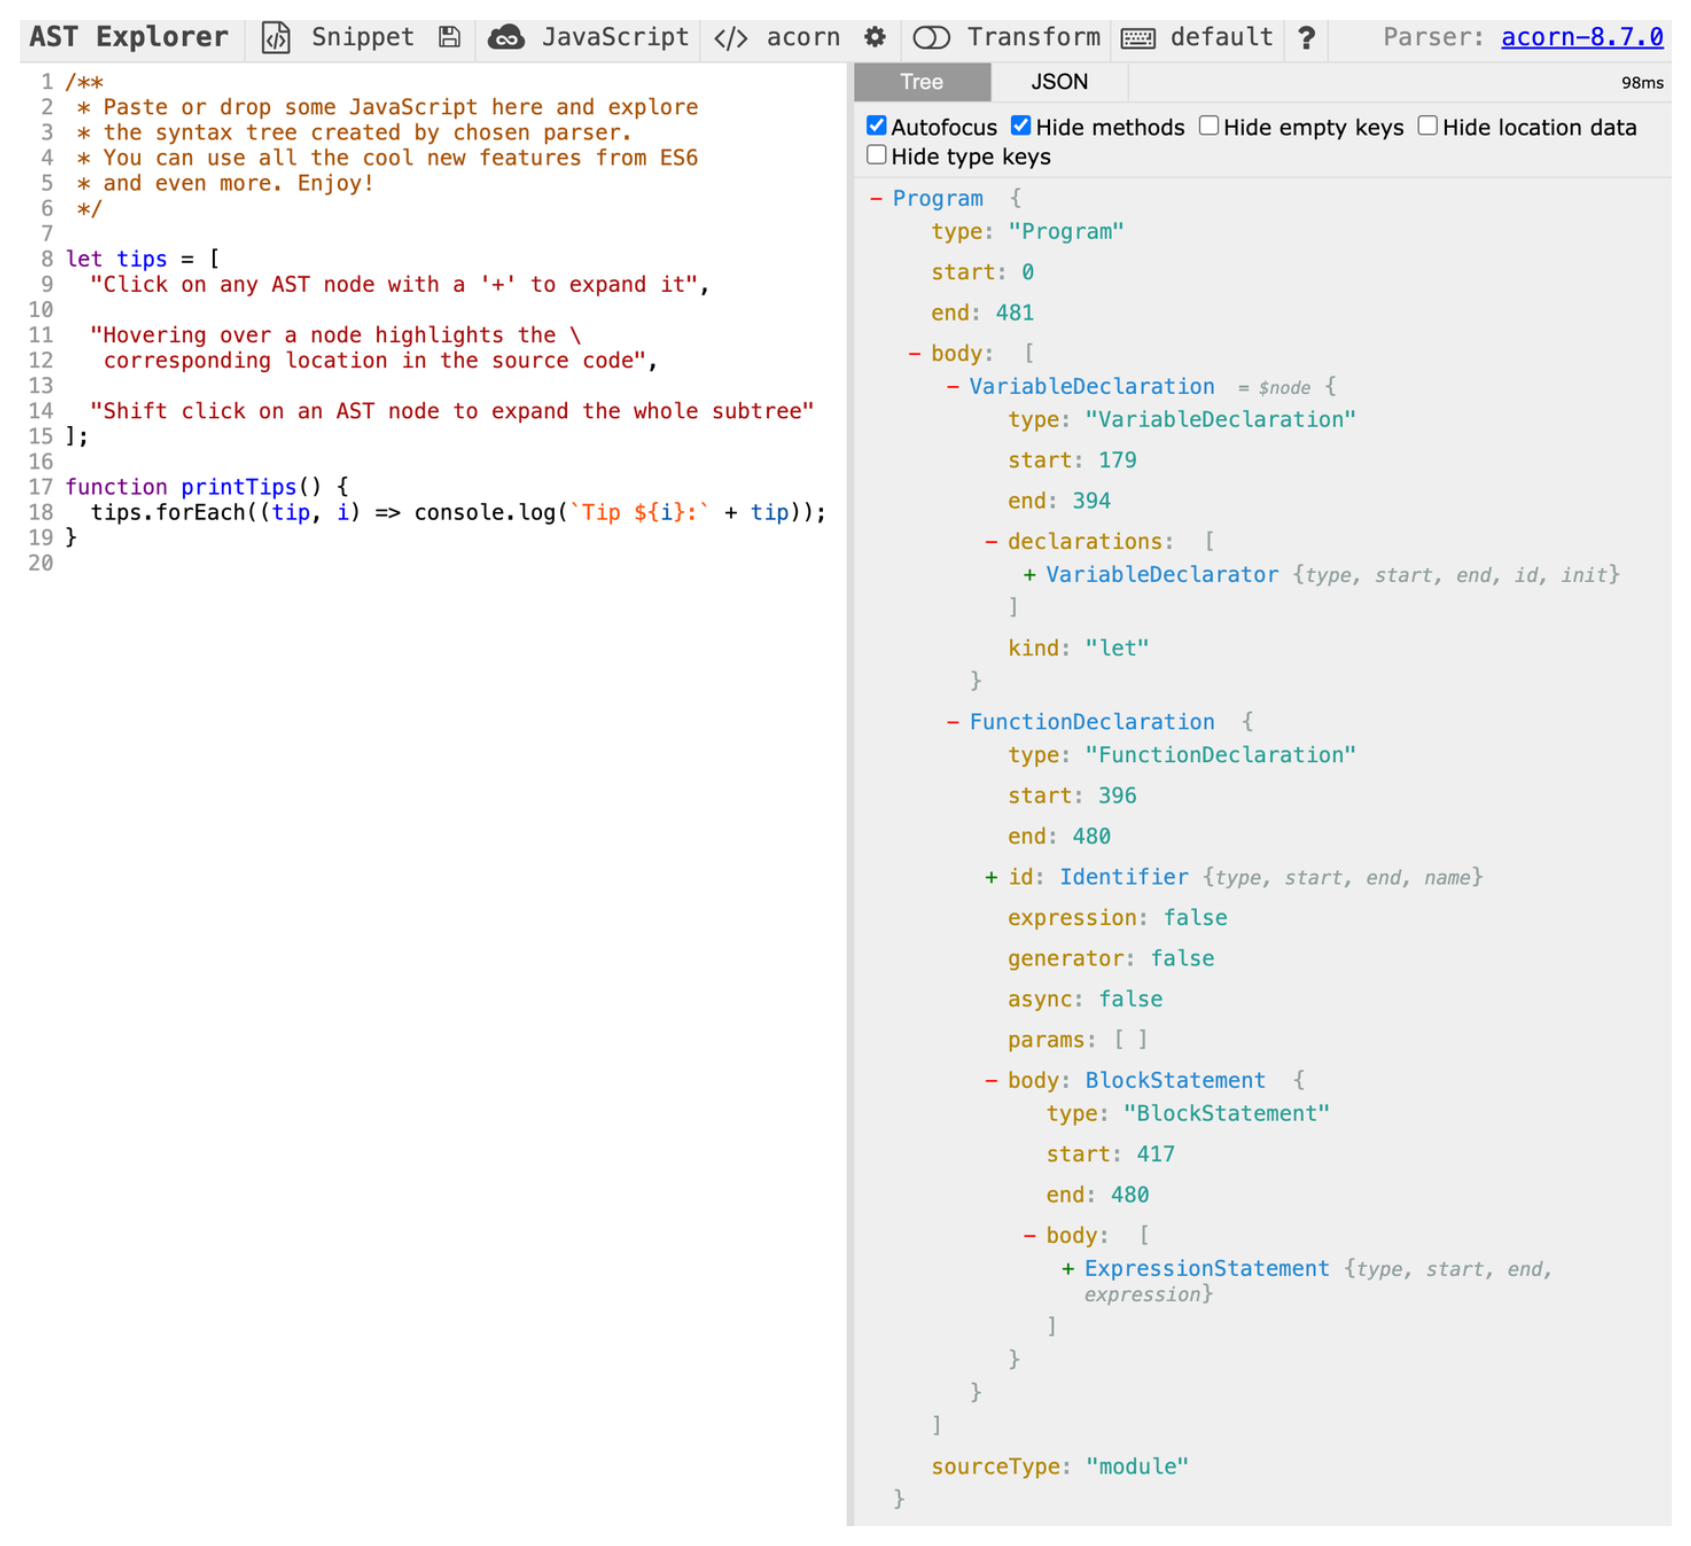Click the cloud icon beside JavaScript

point(506,38)
